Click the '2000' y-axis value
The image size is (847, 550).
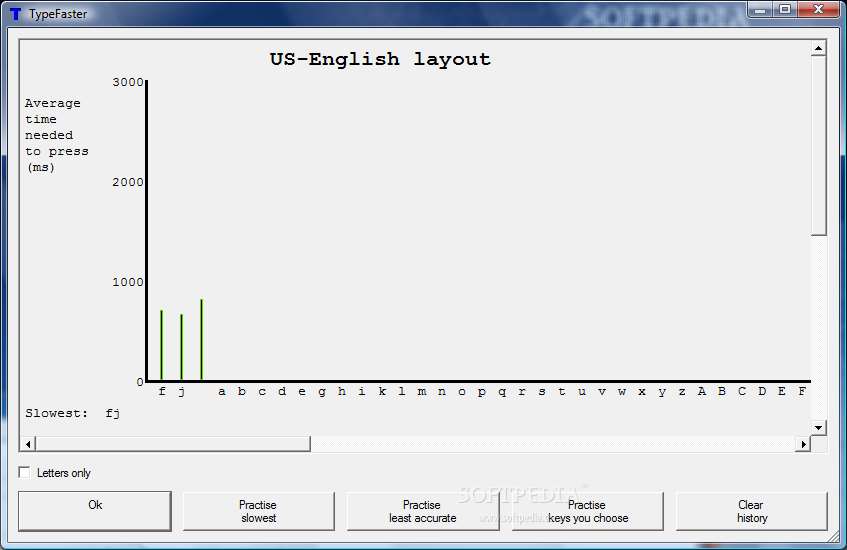pyautogui.click(x=127, y=182)
